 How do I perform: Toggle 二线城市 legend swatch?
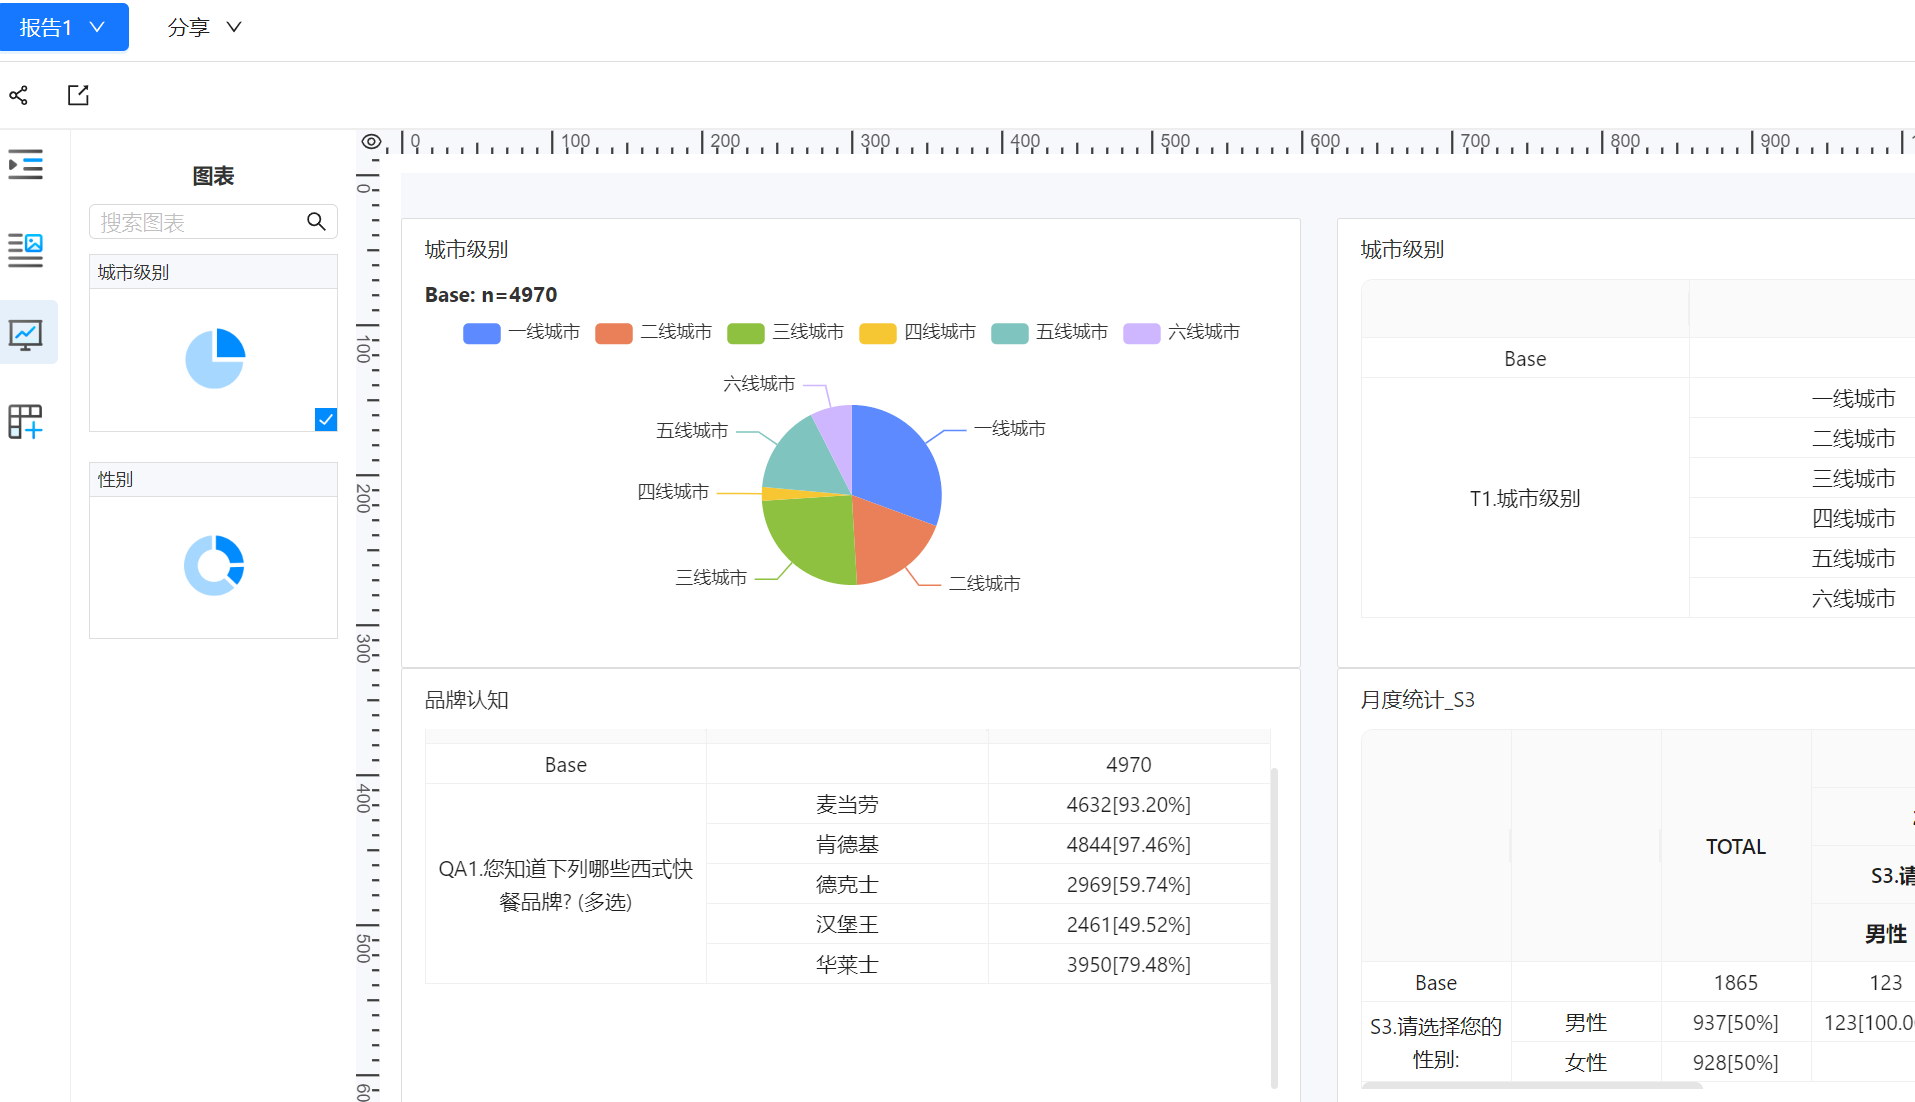click(614, 333)
